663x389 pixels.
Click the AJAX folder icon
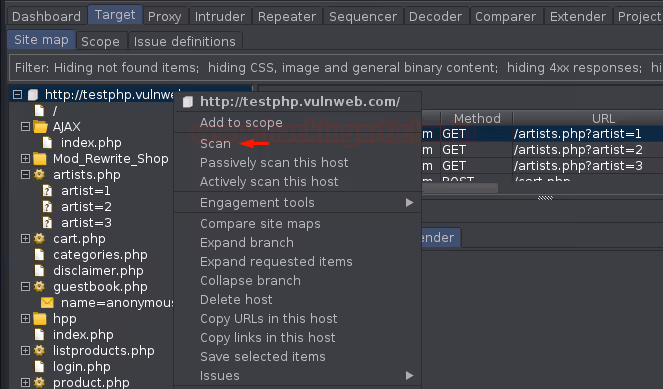pos(40,127)
